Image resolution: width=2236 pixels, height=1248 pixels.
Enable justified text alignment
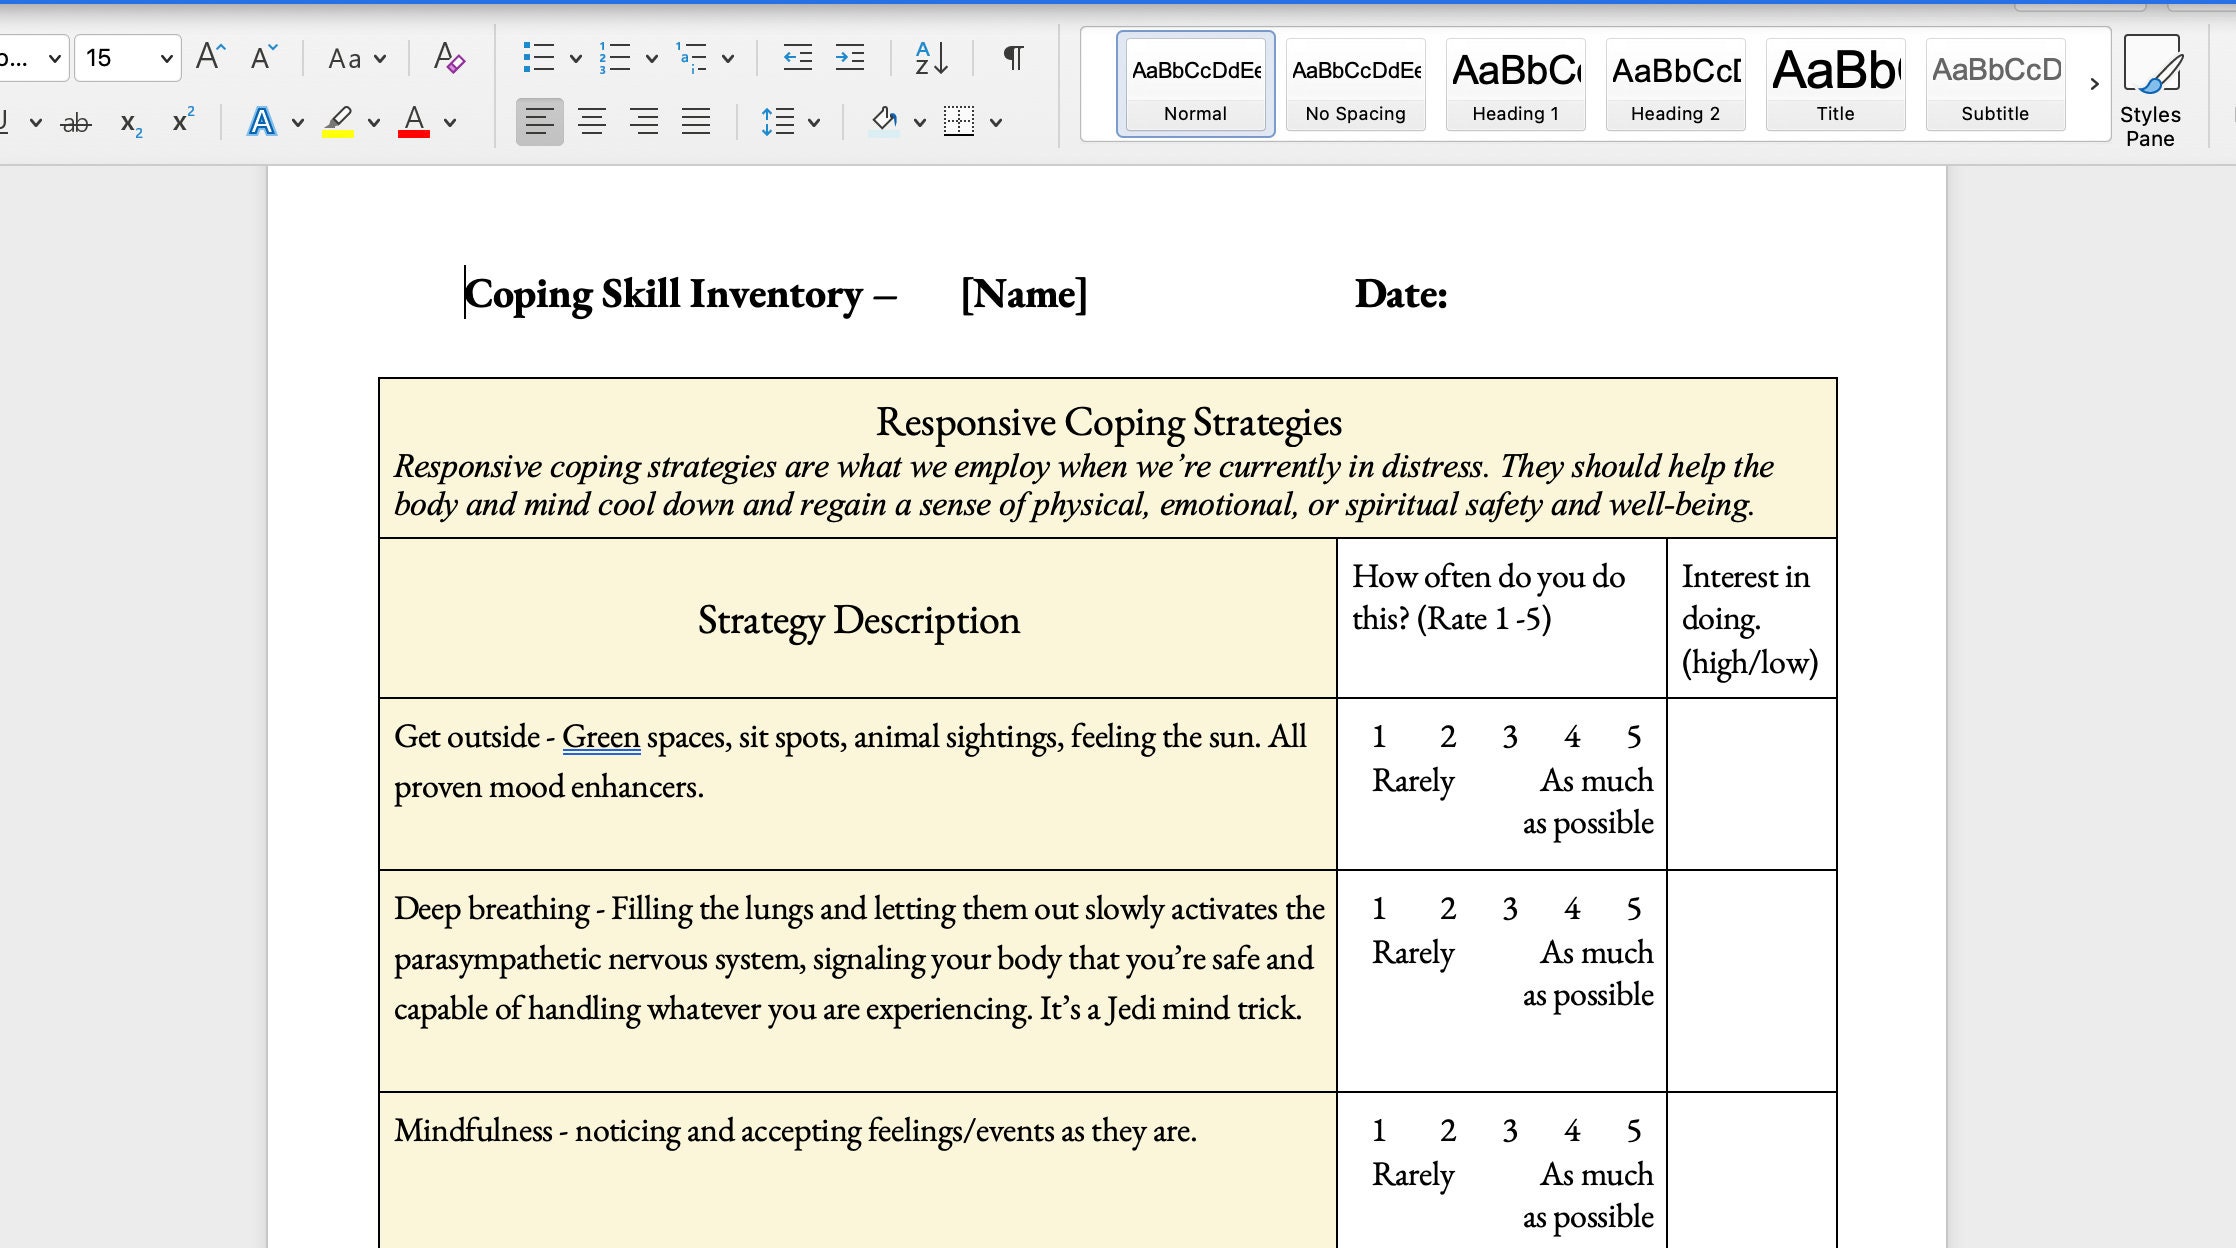point(697,121)
